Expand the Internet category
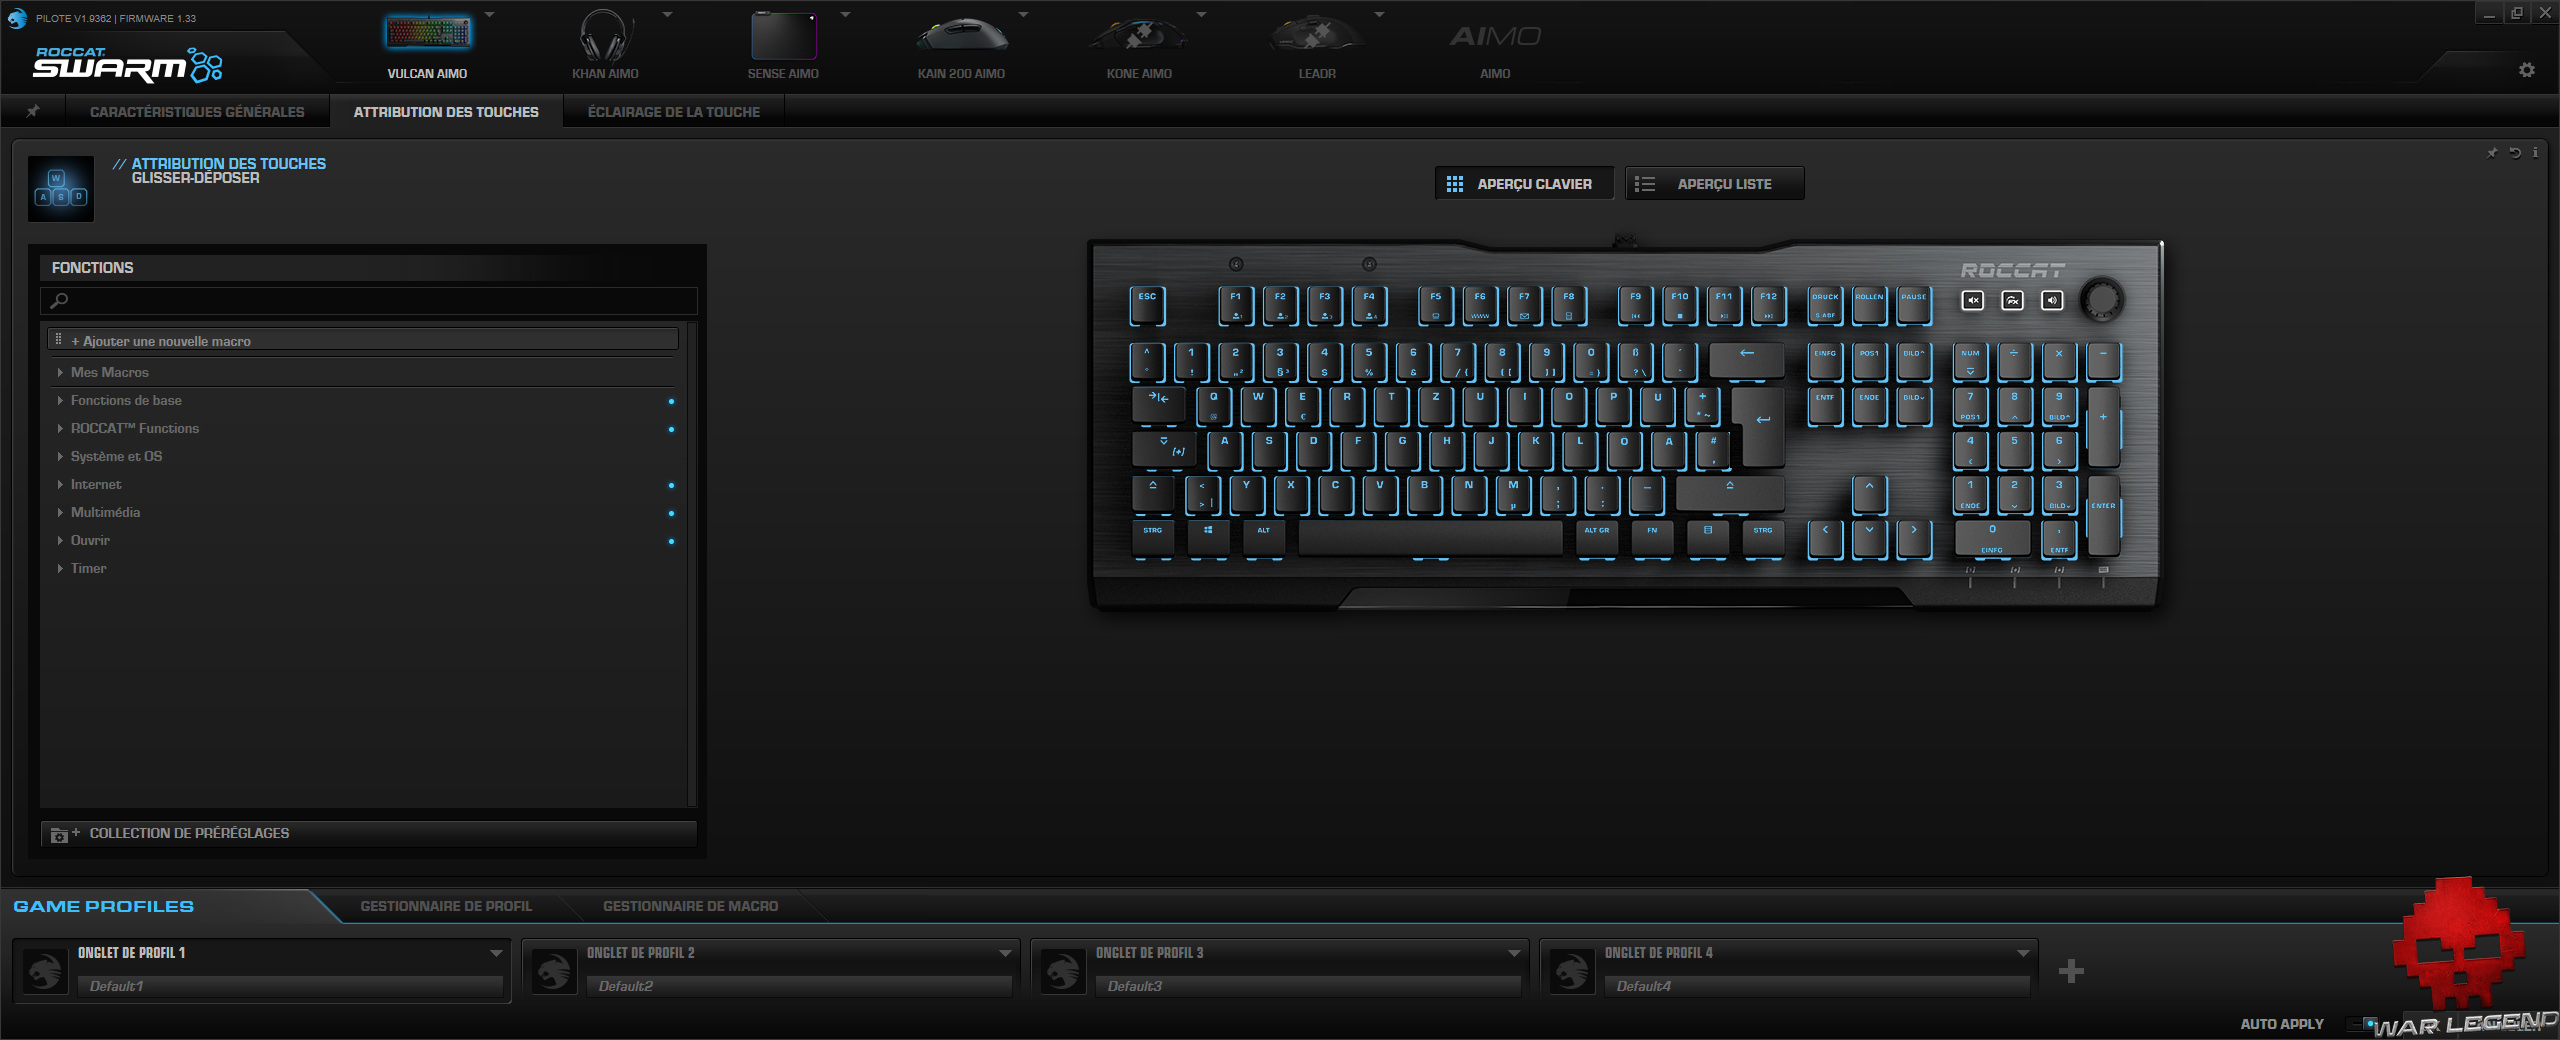 point(60,484)
